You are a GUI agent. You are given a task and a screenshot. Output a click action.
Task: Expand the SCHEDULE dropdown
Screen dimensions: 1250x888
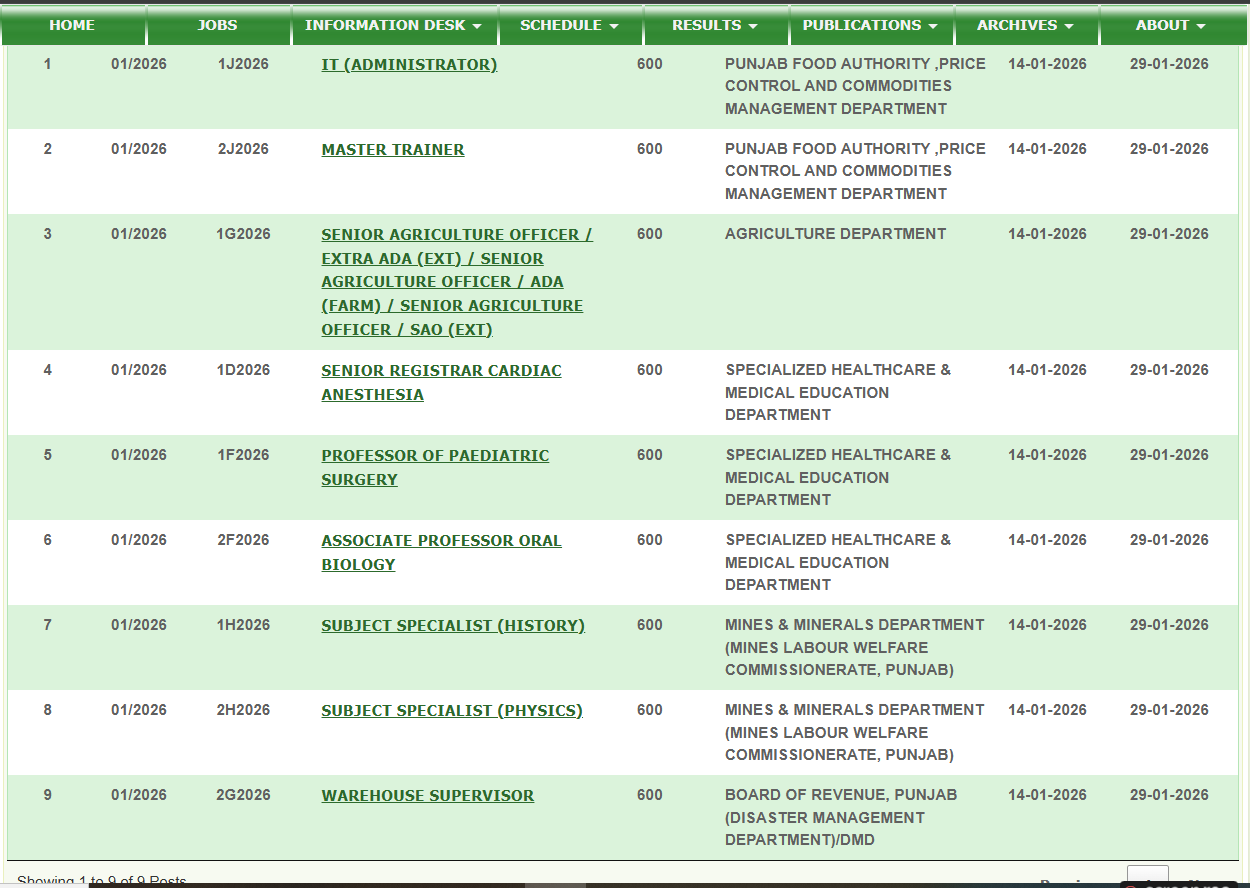570,24
